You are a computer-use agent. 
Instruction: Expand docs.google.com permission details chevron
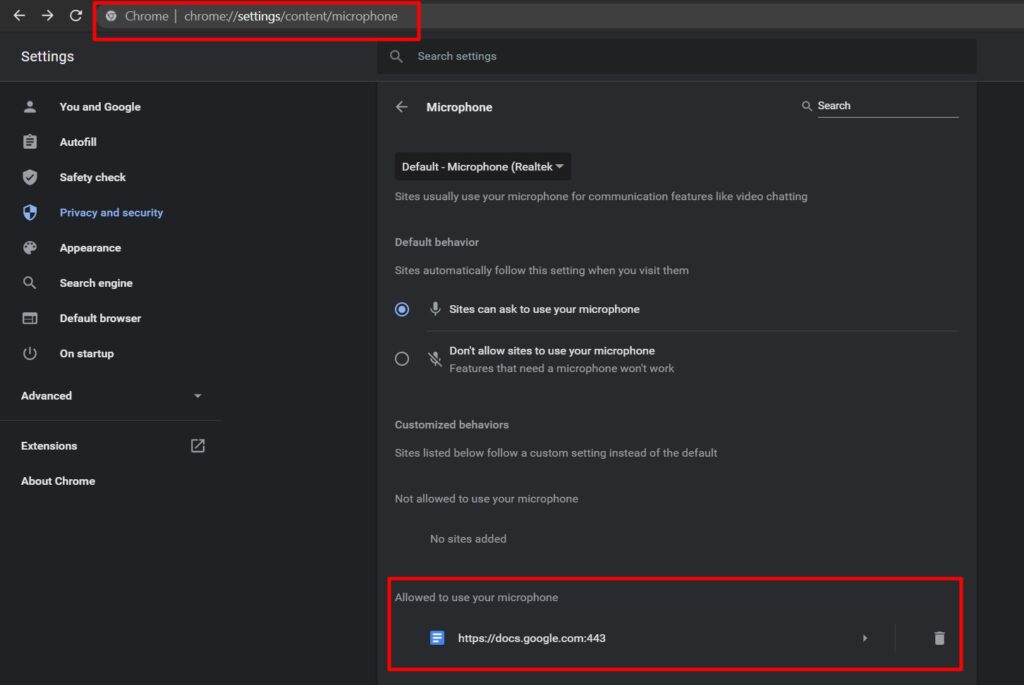click(x=865, y=637)
